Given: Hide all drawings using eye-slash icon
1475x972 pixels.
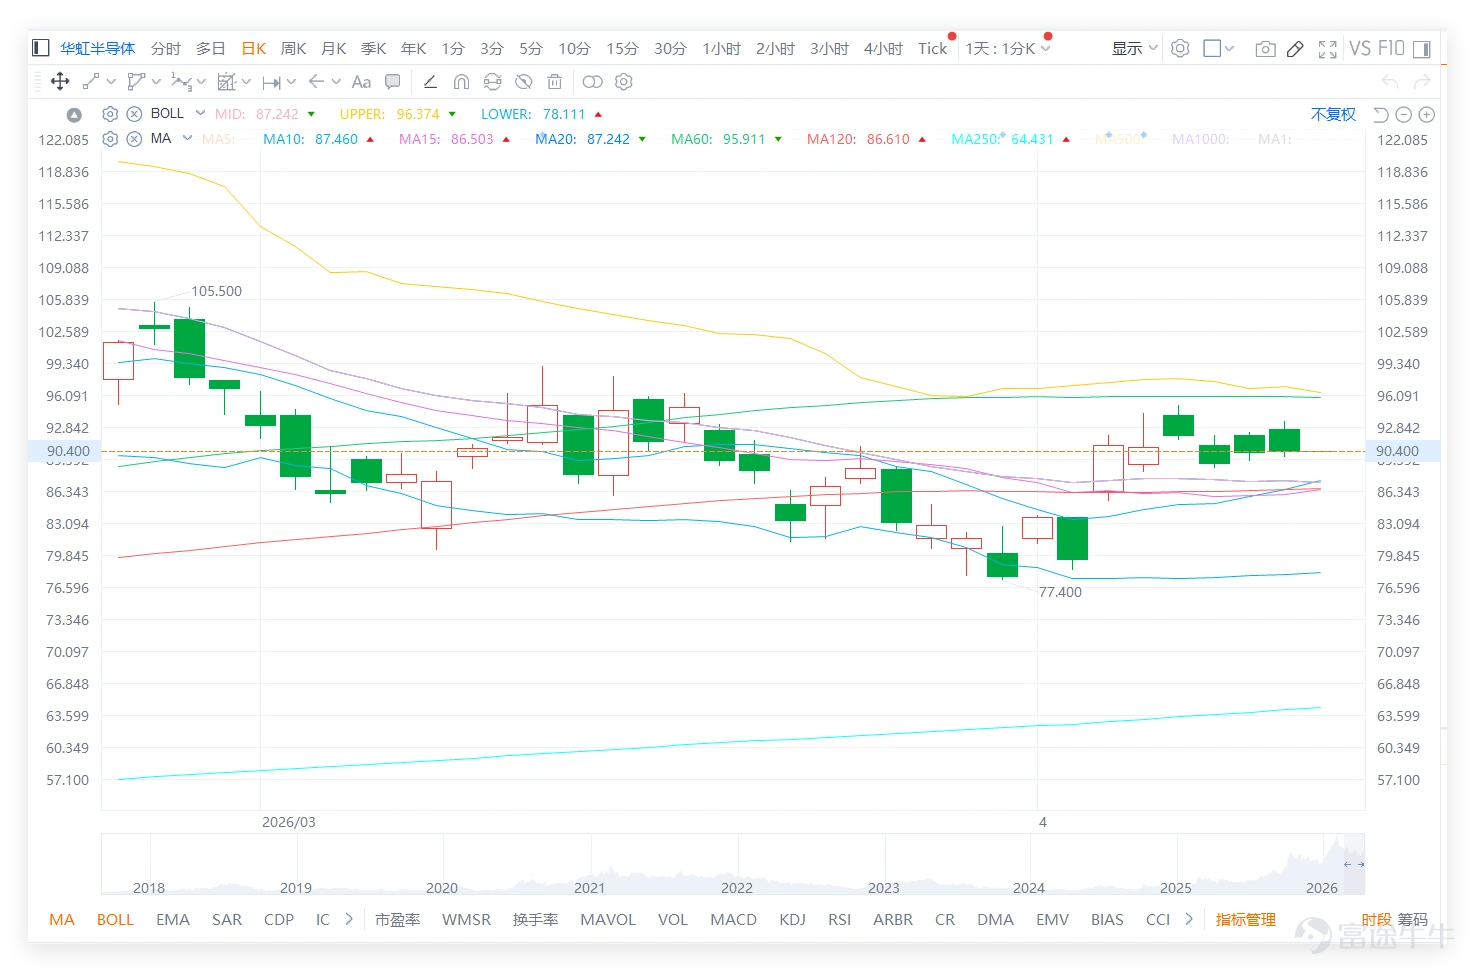Looking at the screenshot, I should pos(523,82).
